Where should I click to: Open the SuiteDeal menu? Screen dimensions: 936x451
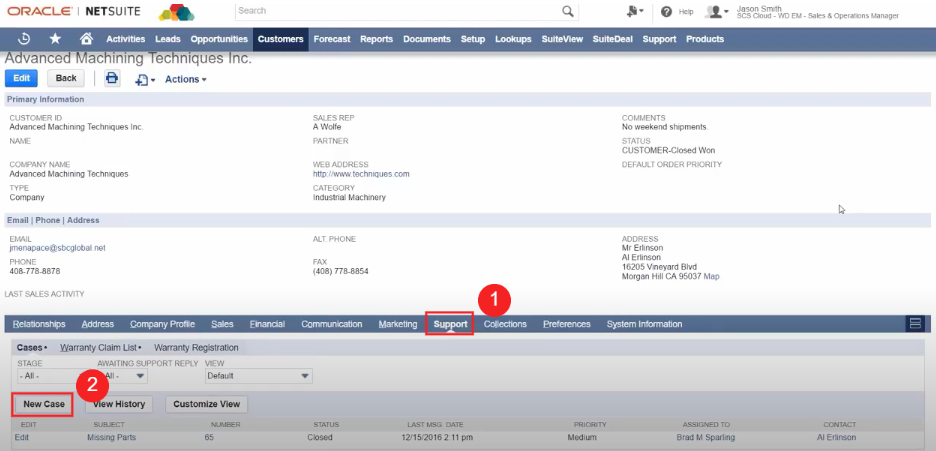click(612, 39)
